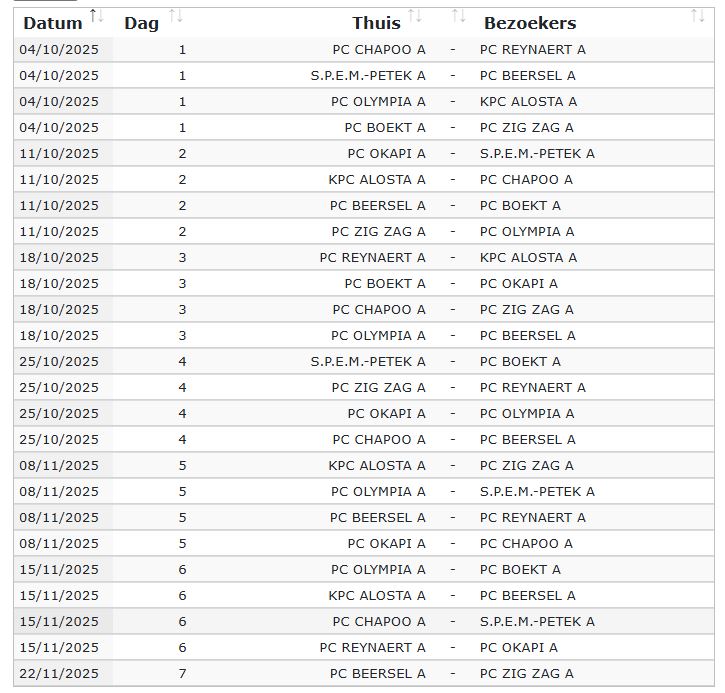Select date 22/11/2025 in last row
This screenshot has width=725, height=693.
click(59, 674)
